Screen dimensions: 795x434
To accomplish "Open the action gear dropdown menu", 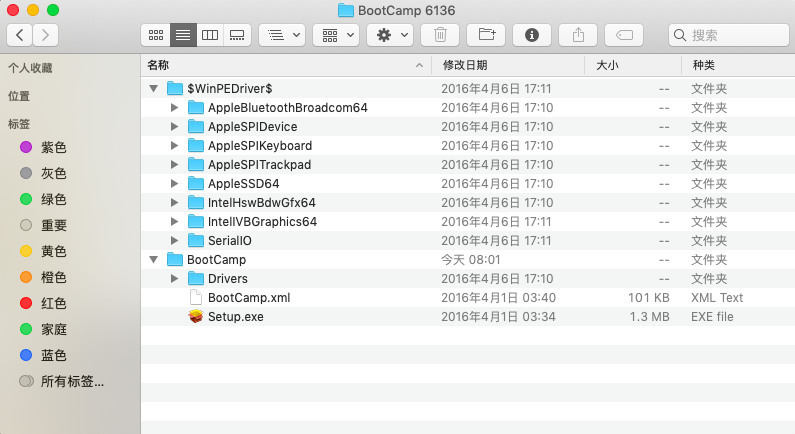I will click(389, 35).
